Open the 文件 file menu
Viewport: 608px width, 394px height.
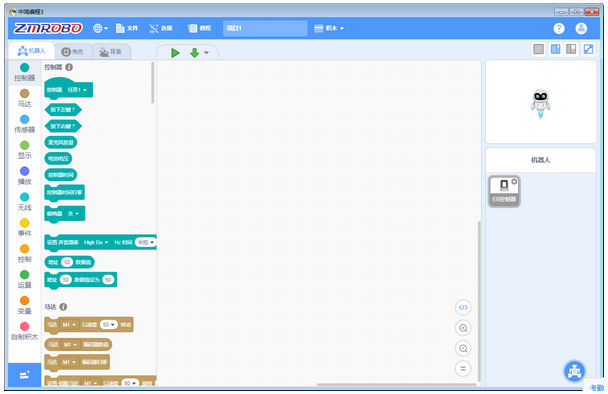[127, 28]
